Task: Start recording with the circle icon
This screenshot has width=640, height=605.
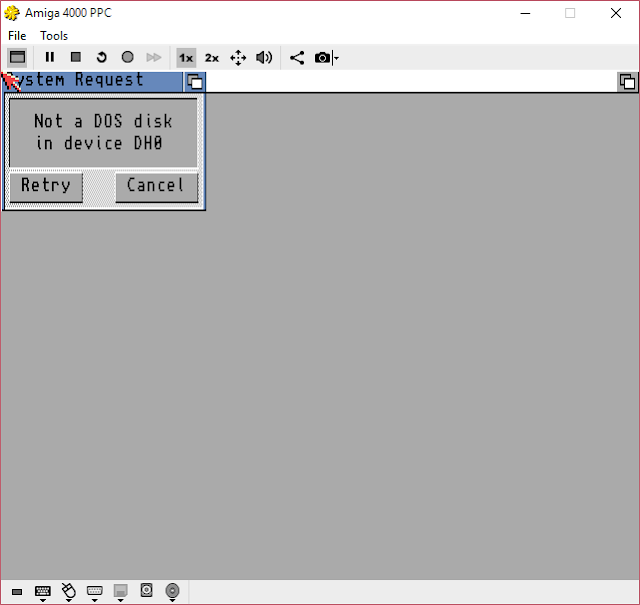Action: point(127,57)
